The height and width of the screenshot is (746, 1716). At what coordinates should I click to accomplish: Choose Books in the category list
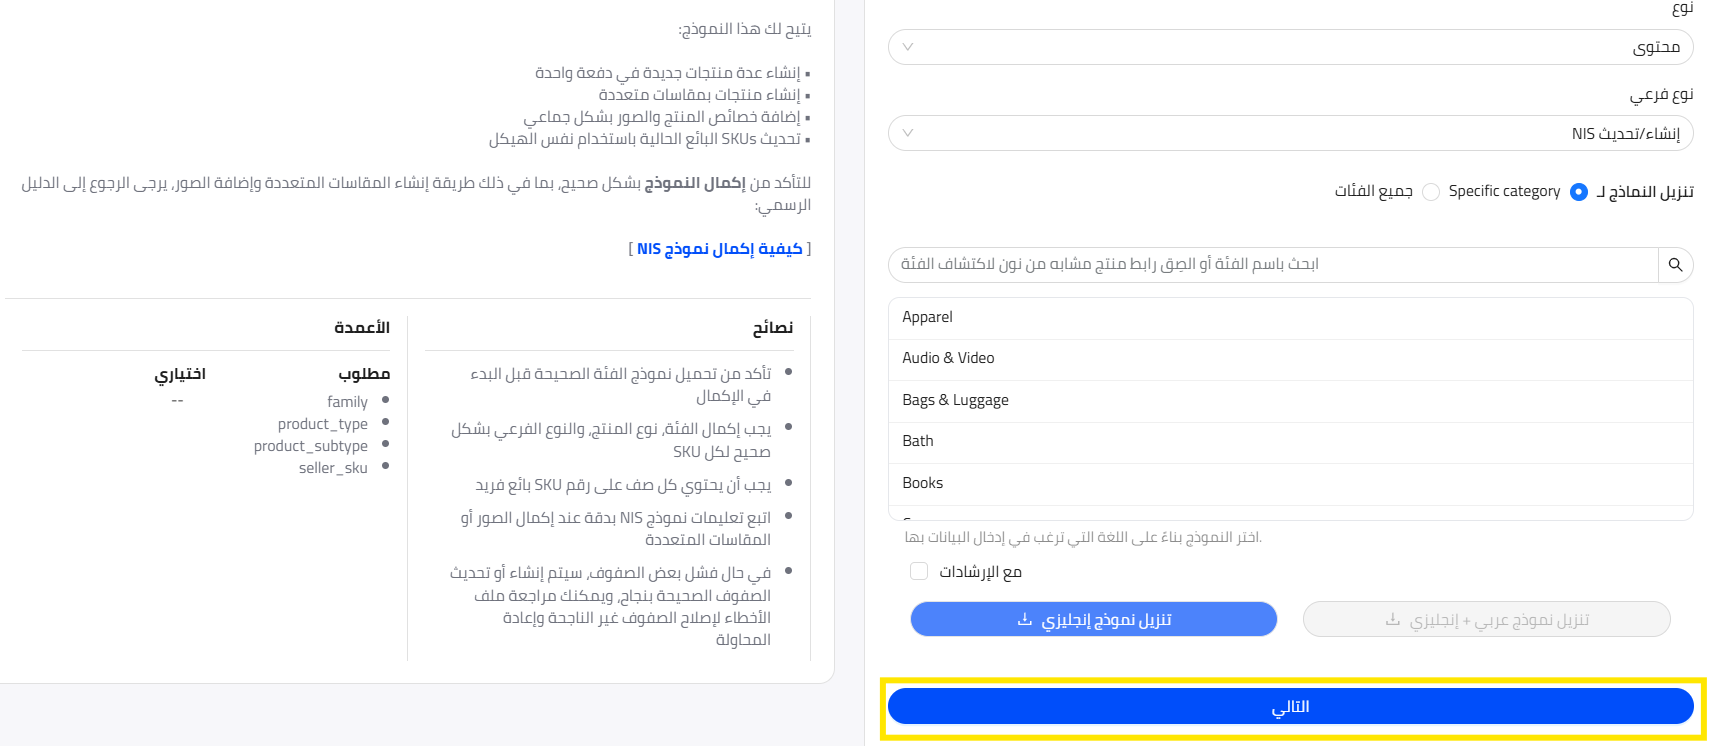(x=922, y=483)
